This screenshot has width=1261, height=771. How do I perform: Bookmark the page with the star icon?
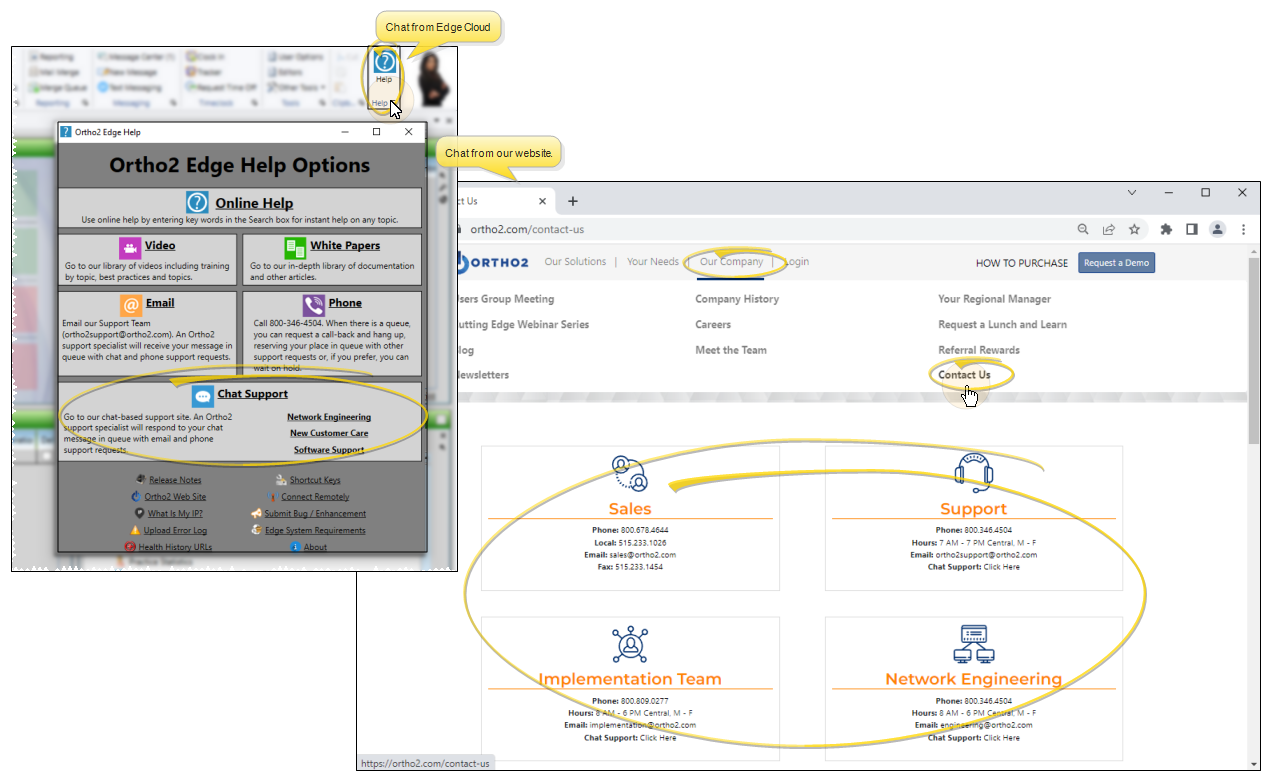tap(1134, 229)
